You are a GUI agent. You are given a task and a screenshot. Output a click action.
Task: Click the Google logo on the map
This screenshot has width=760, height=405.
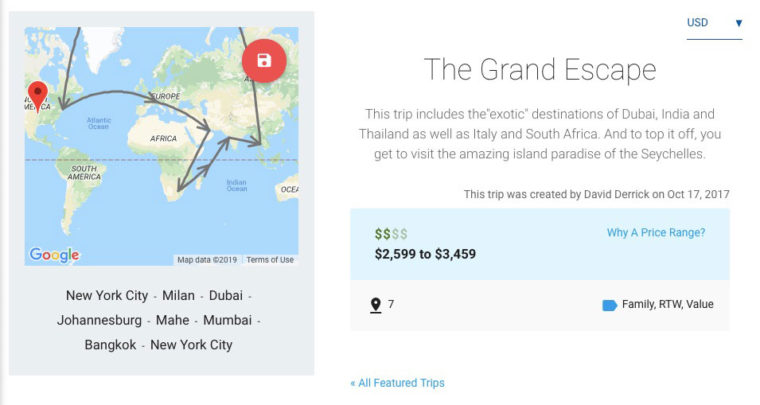pyautogui.click(x=54, y=255)
